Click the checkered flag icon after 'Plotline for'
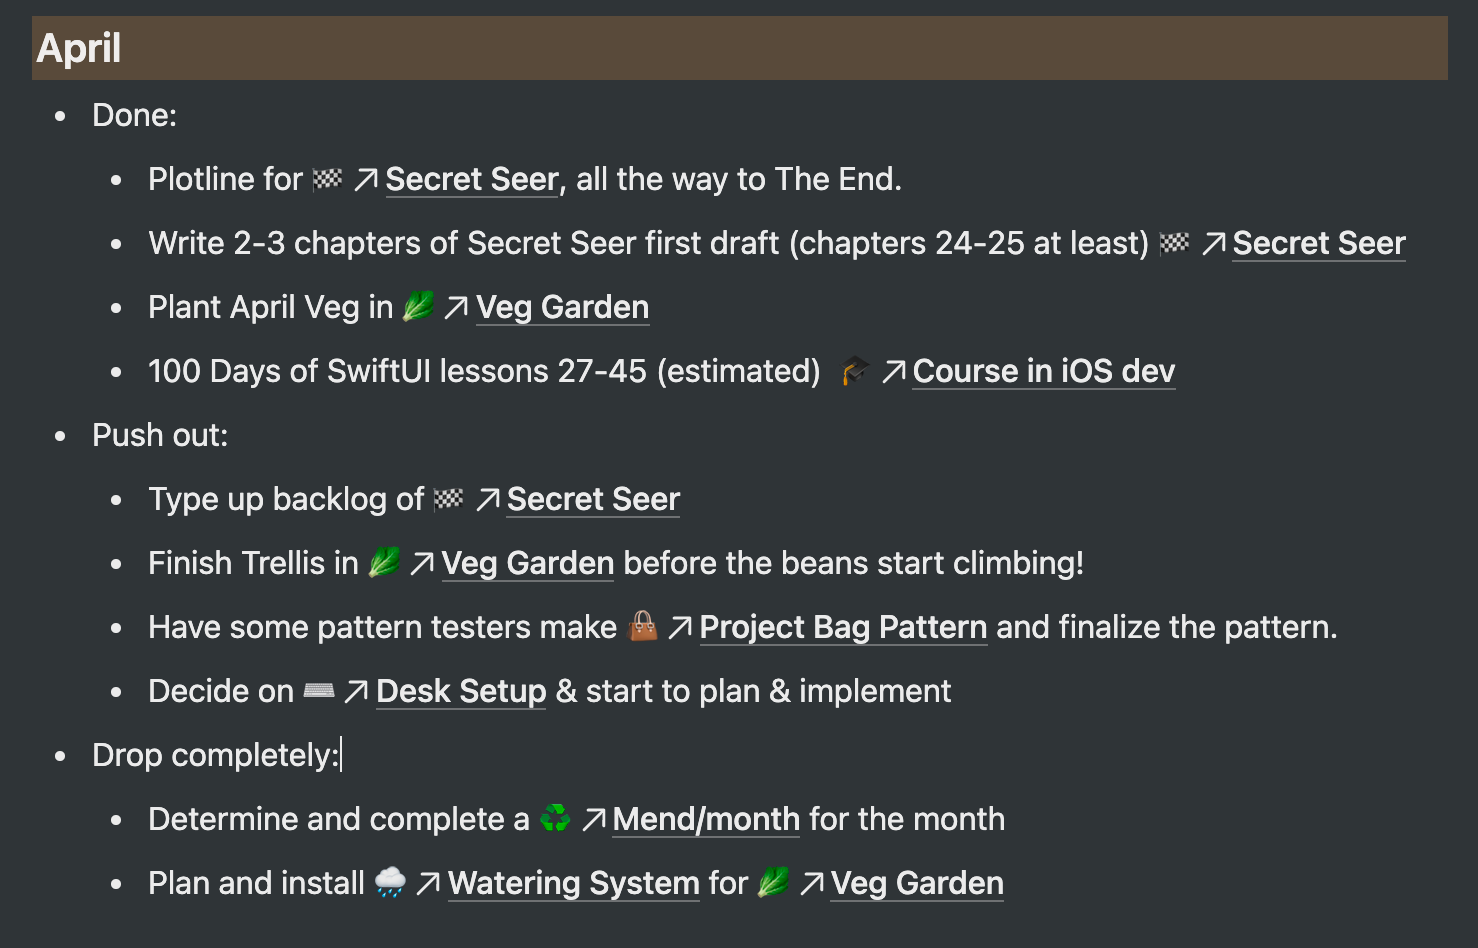The height and width of the screenshot is (948, 1478). [x=328, y=180]
